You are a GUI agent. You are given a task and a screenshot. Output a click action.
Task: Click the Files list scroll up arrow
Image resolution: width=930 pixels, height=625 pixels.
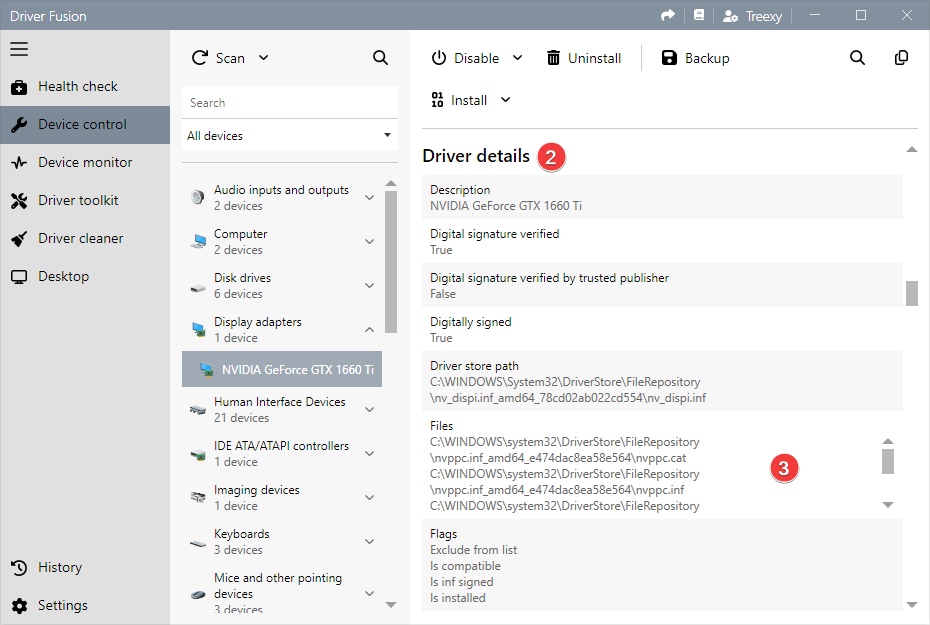tap(888, 441)
